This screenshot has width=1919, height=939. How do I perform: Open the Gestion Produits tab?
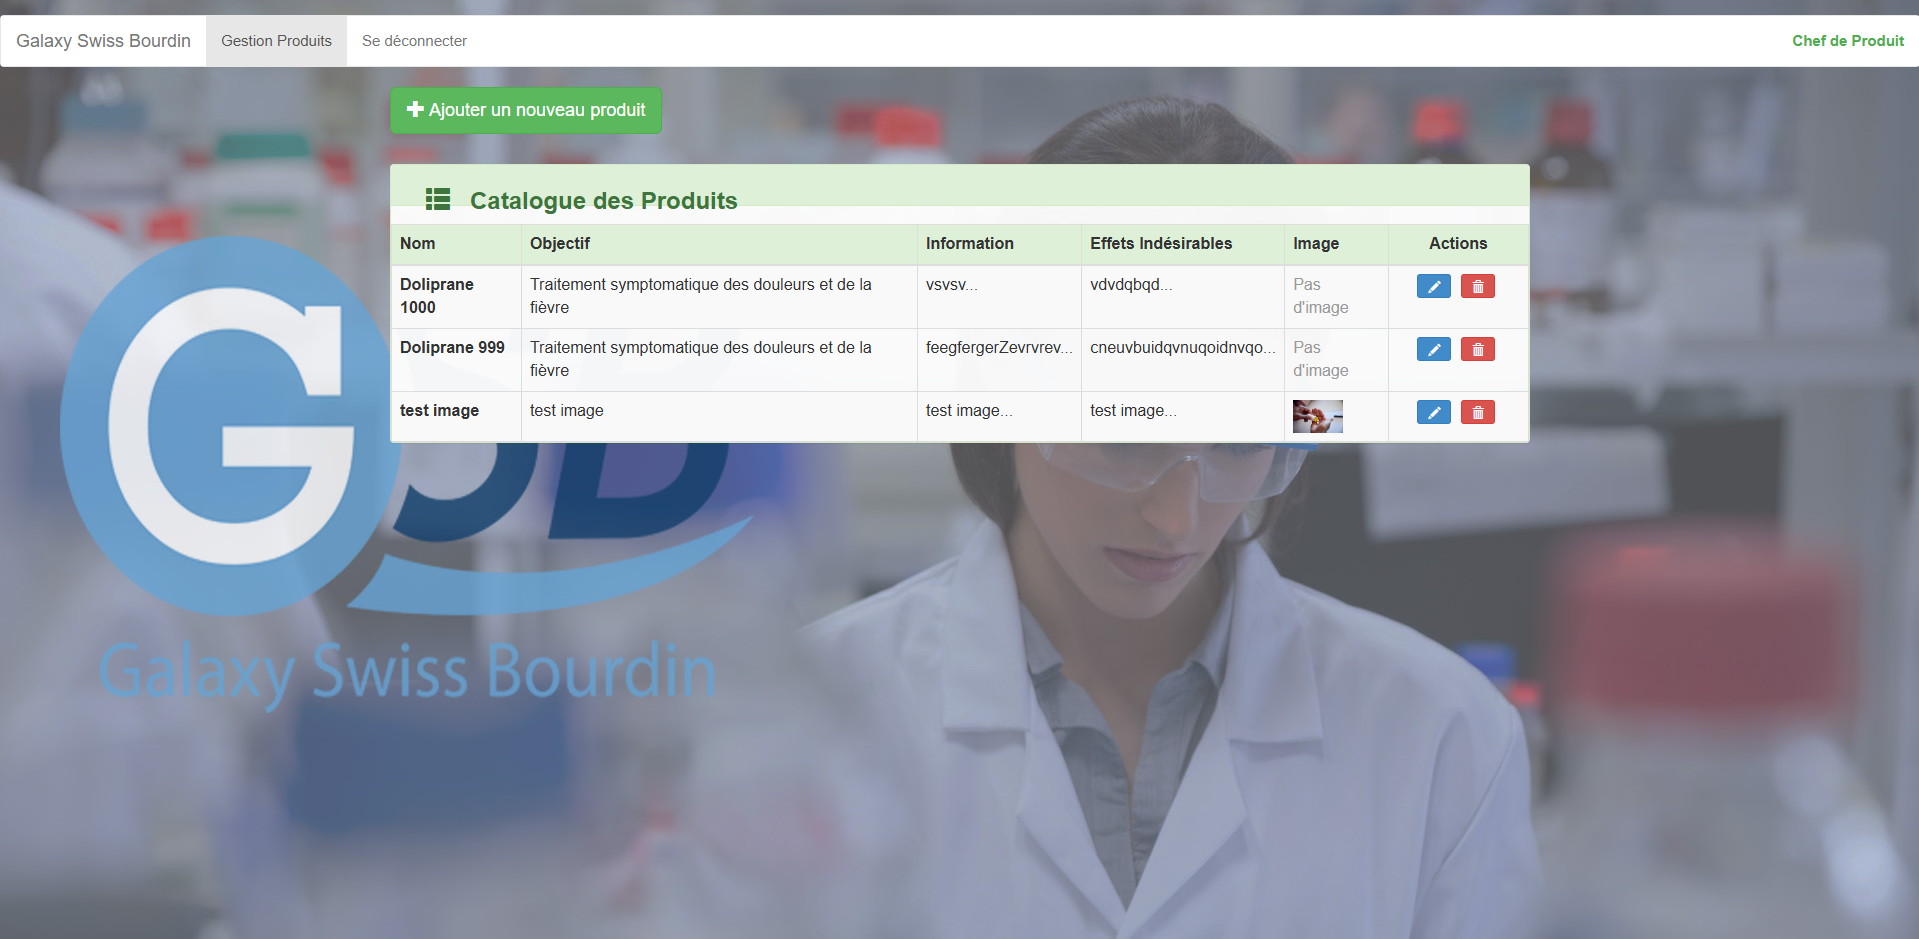coord(276,41)
